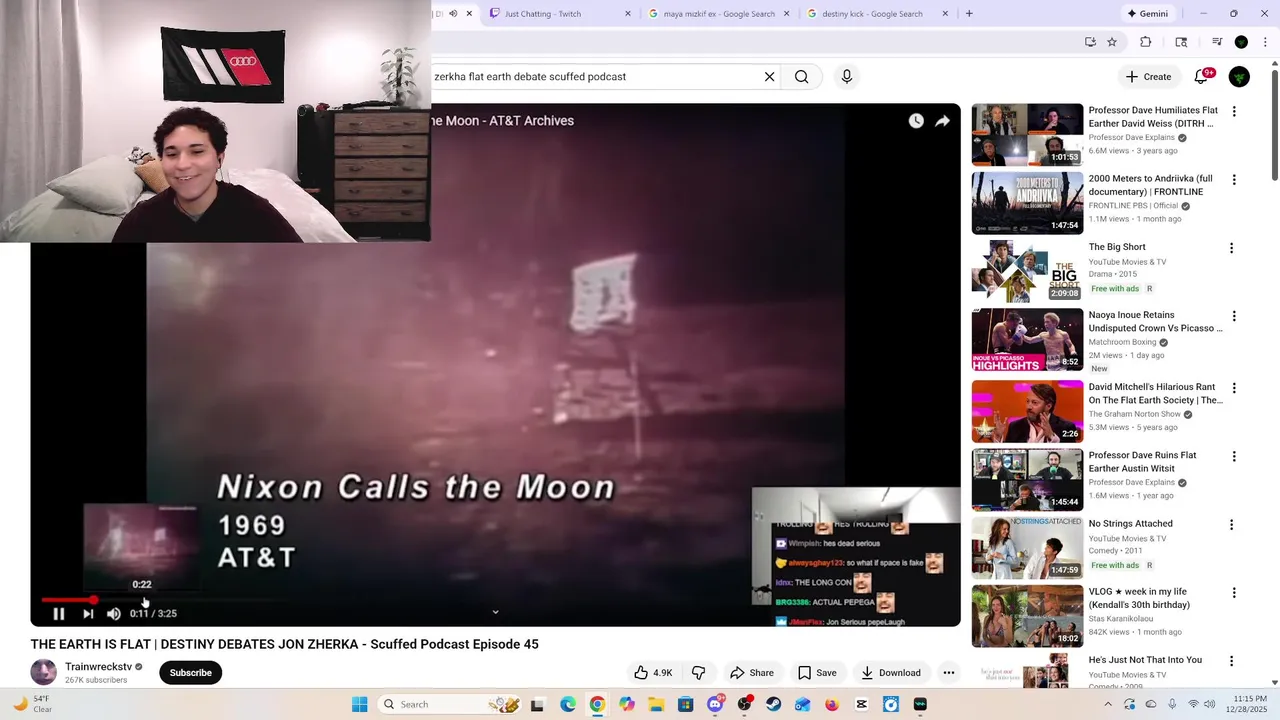Open more actions ellipsis under video

(x=949, y=673)
